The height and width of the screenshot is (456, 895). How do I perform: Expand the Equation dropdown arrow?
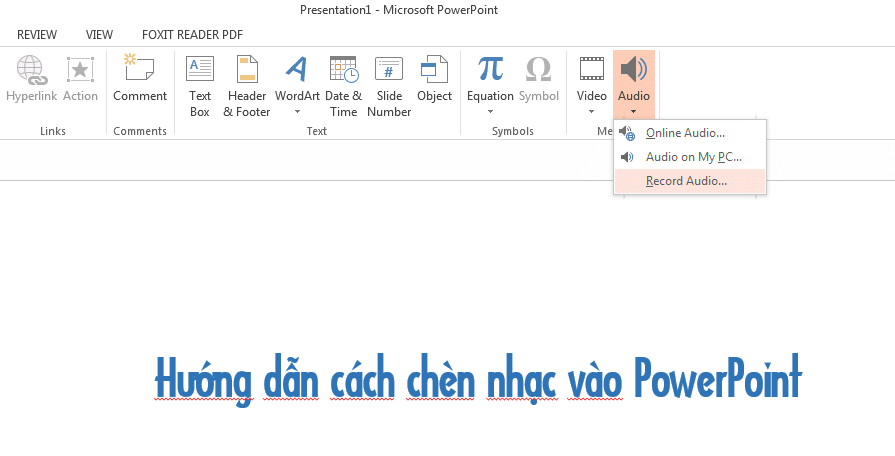(490, 112)
